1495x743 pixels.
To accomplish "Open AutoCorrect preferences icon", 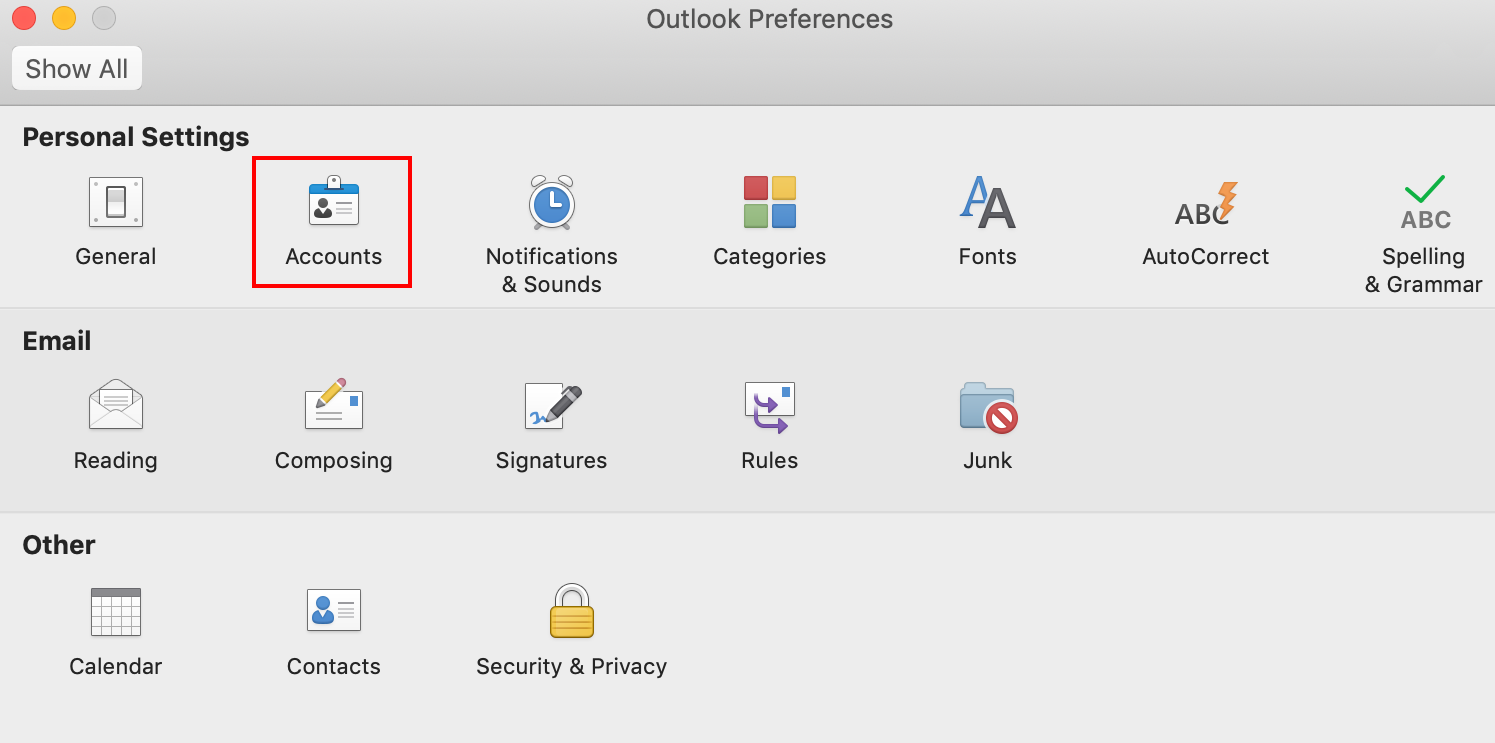I will (1206, 204).
